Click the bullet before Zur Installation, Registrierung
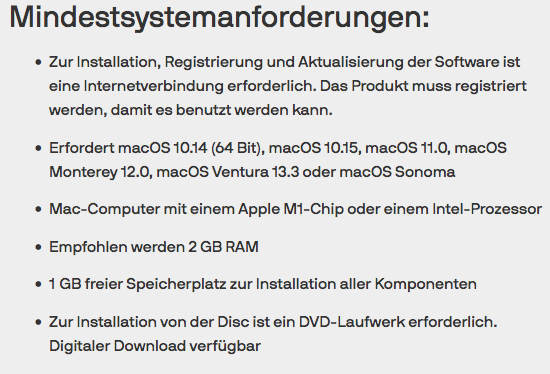Screen dimensions: 550x374 (x=39, y=63)
